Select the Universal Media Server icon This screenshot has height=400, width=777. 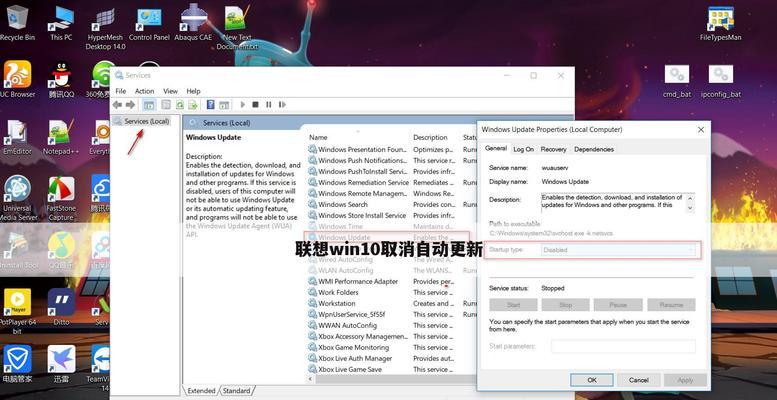[x=17, y=198]
